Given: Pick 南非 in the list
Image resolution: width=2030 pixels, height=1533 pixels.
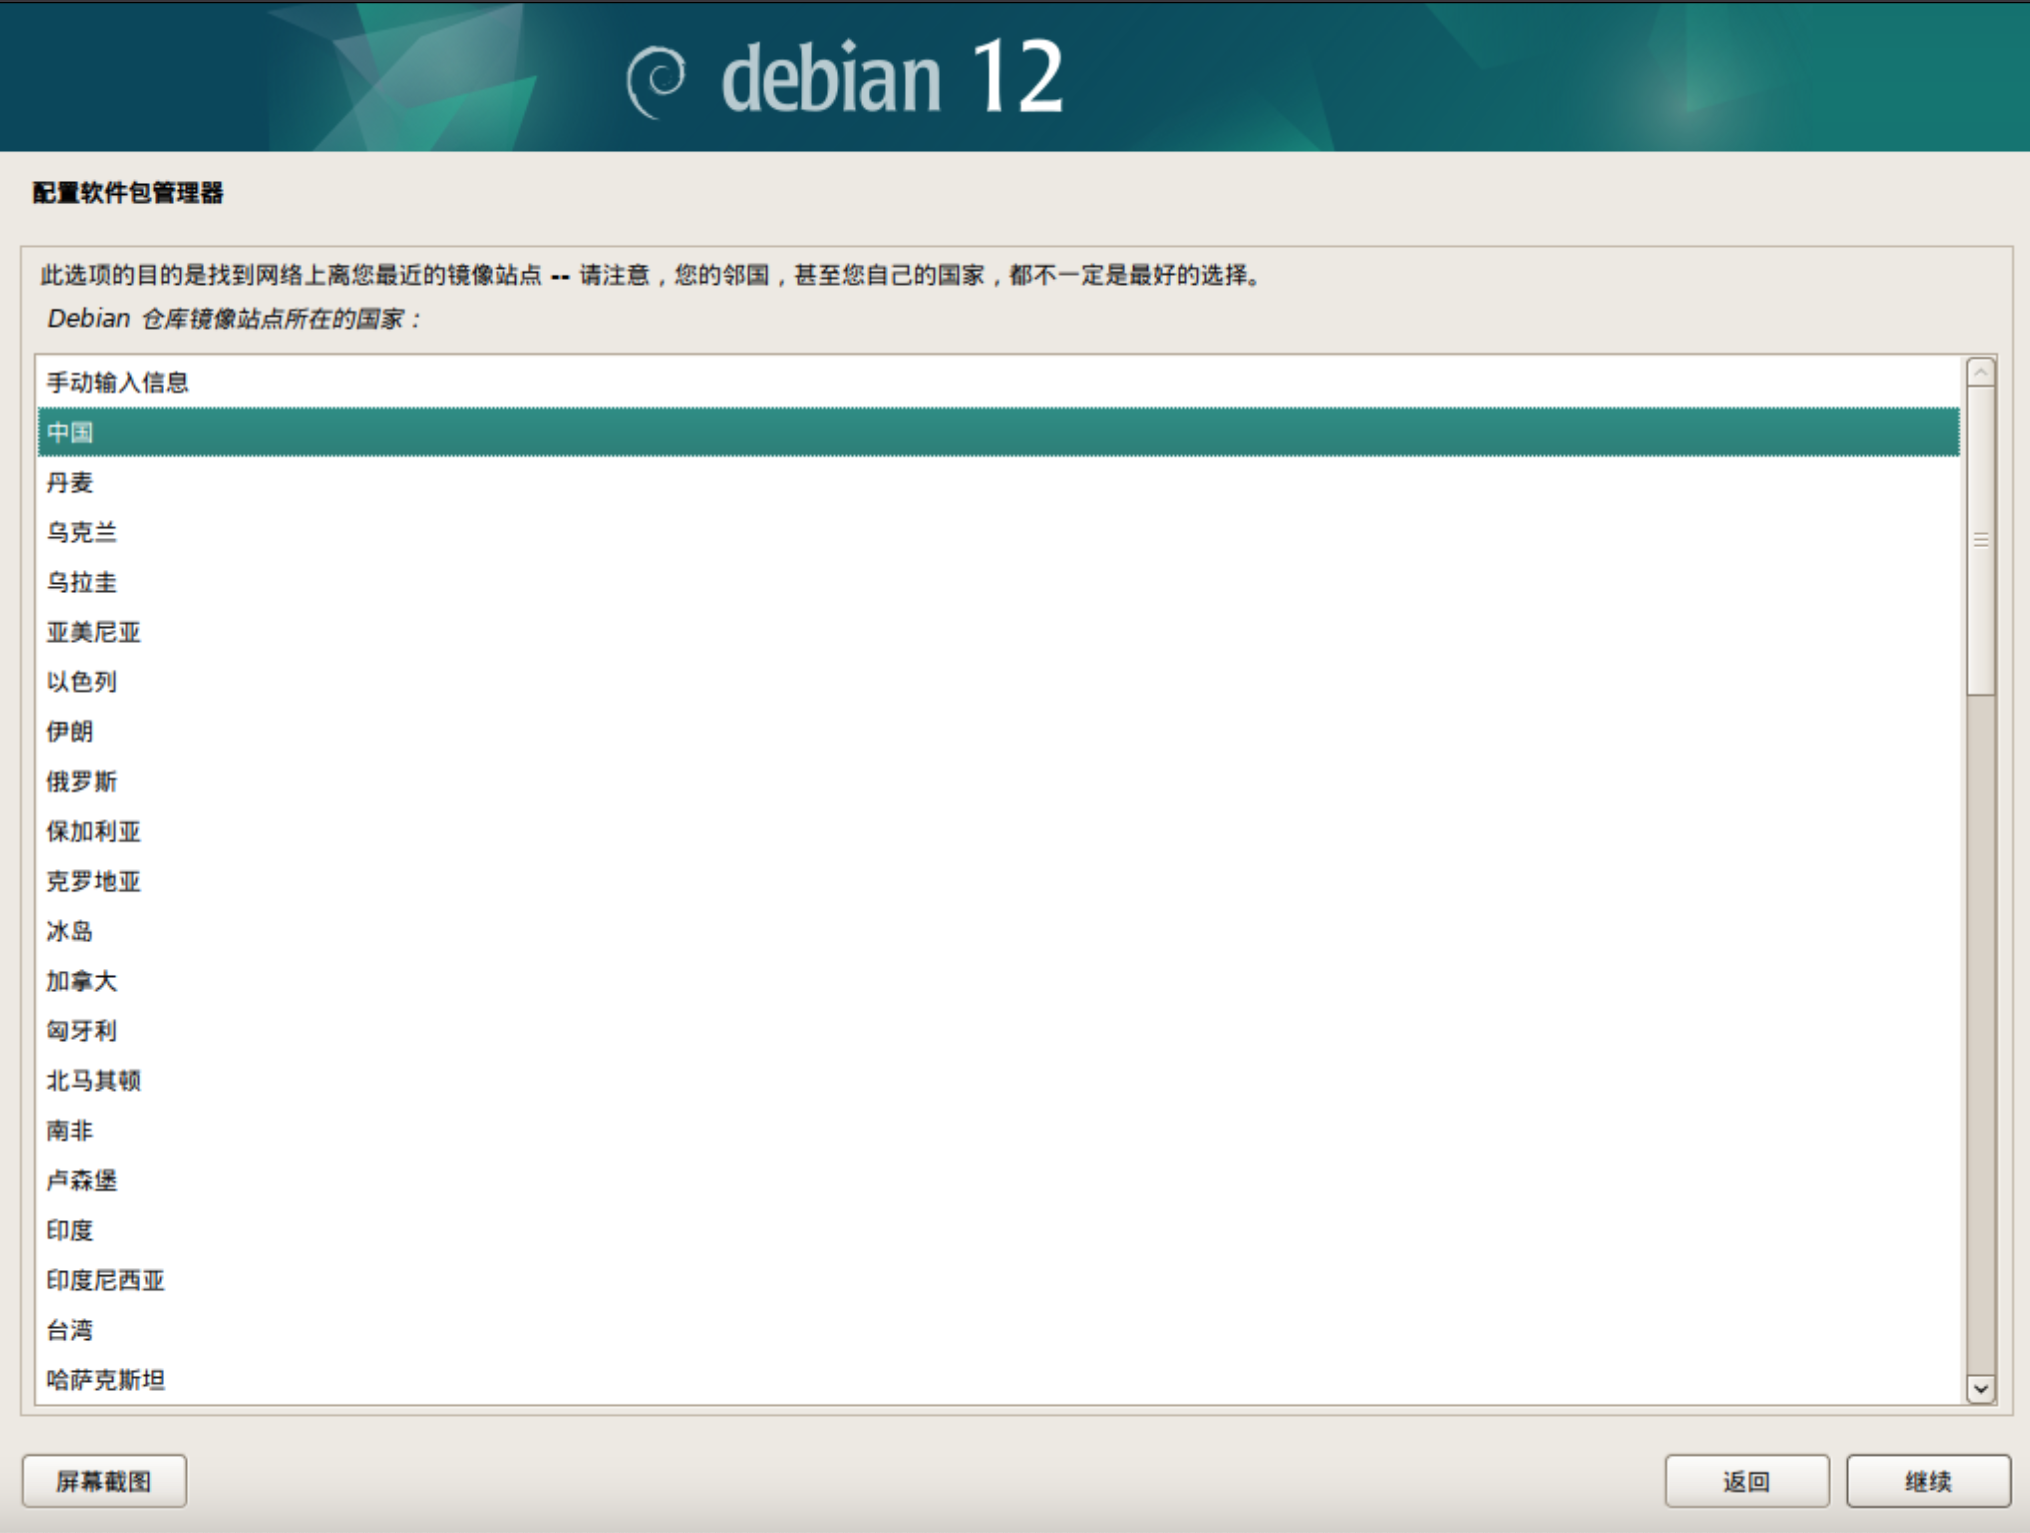Looking at the screenshot, I should coord(70,1131).
